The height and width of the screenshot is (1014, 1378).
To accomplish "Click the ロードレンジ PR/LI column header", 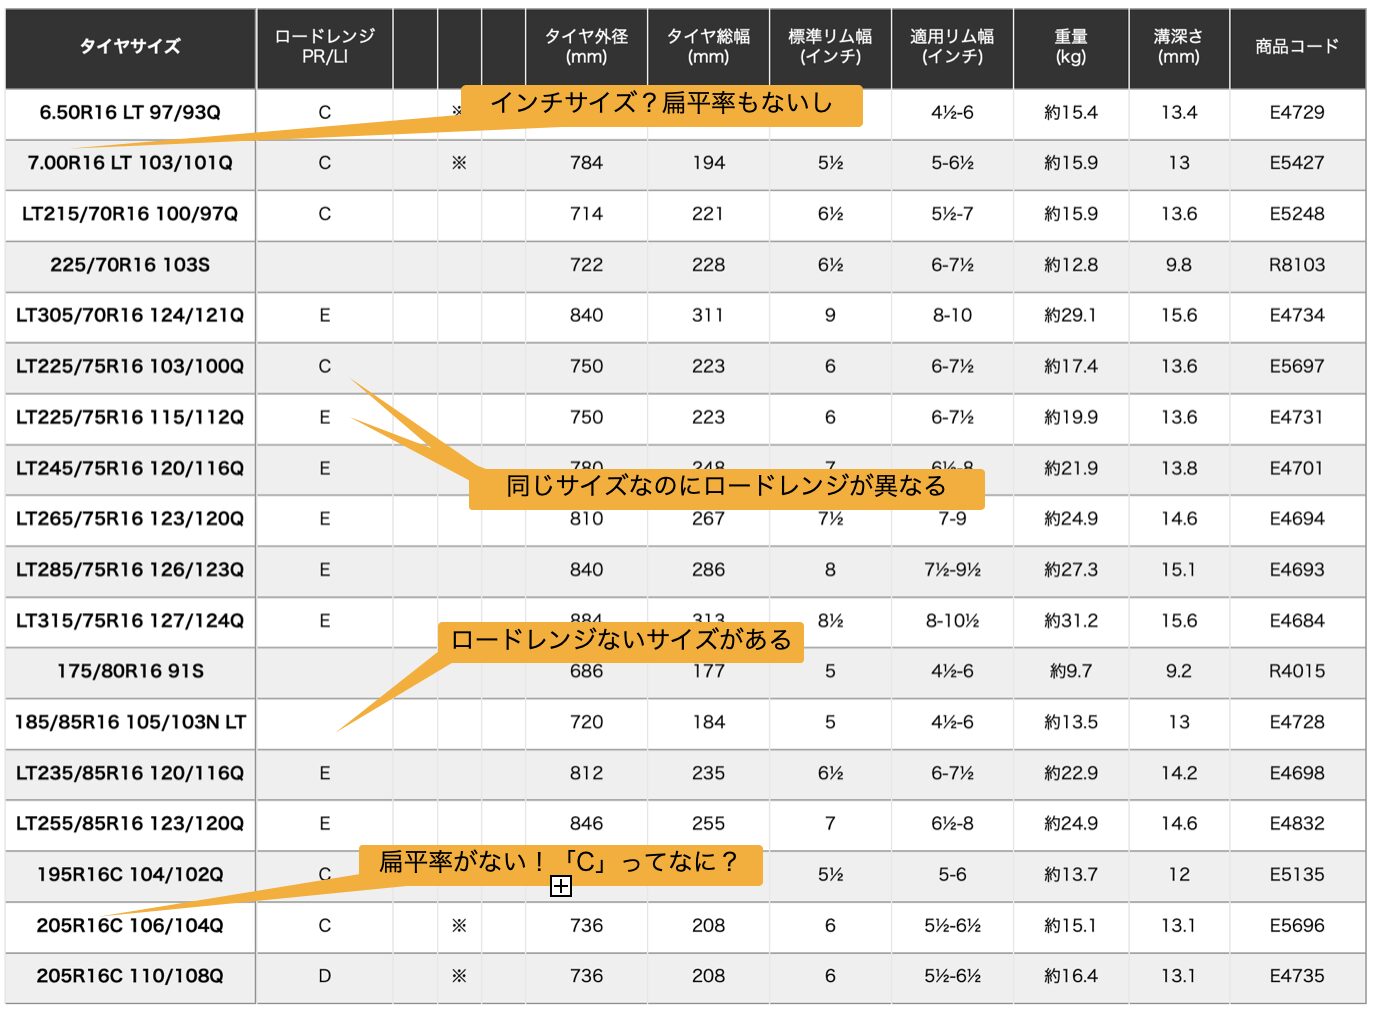I will click(325, 47).
